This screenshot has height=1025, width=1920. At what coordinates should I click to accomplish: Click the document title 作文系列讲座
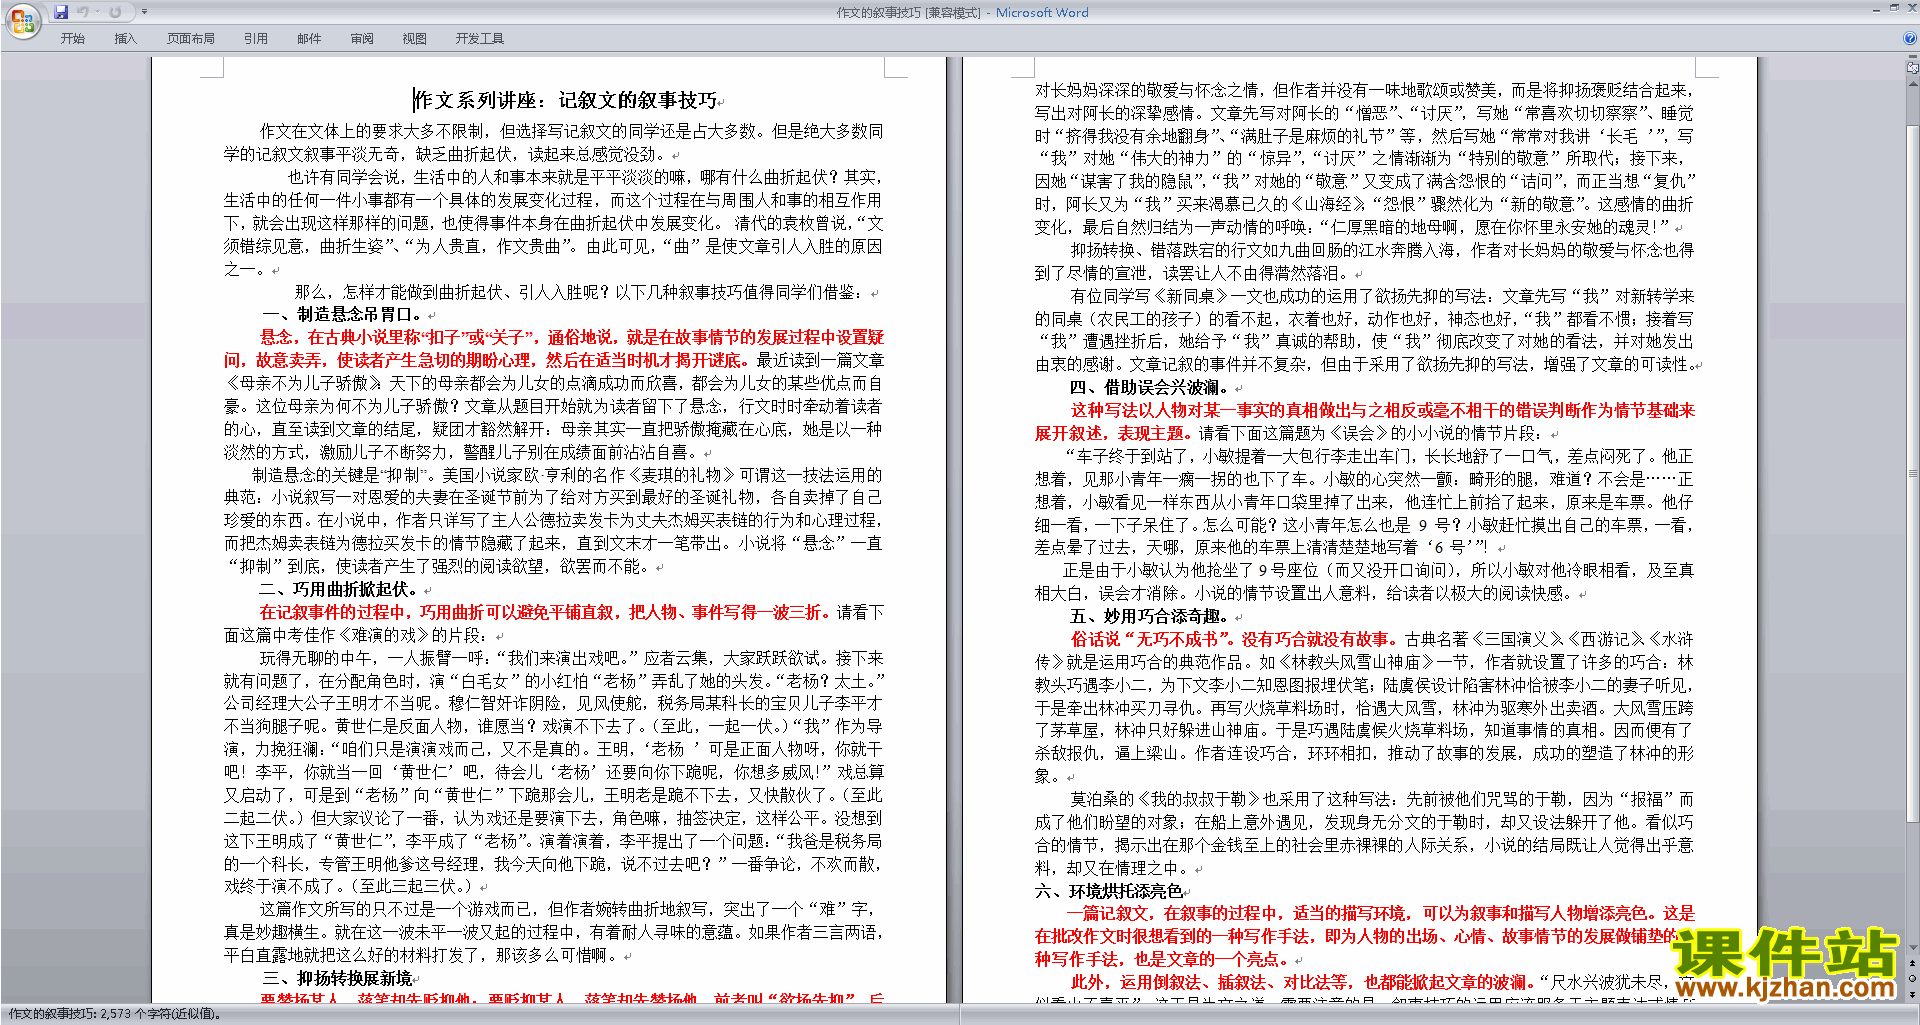[x=565, y=100]
